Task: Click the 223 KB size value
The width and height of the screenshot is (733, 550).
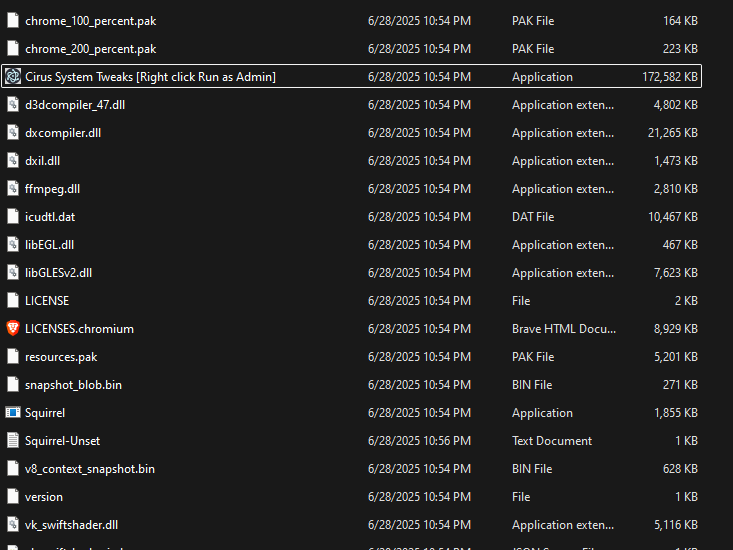Action: click(680, 49)
